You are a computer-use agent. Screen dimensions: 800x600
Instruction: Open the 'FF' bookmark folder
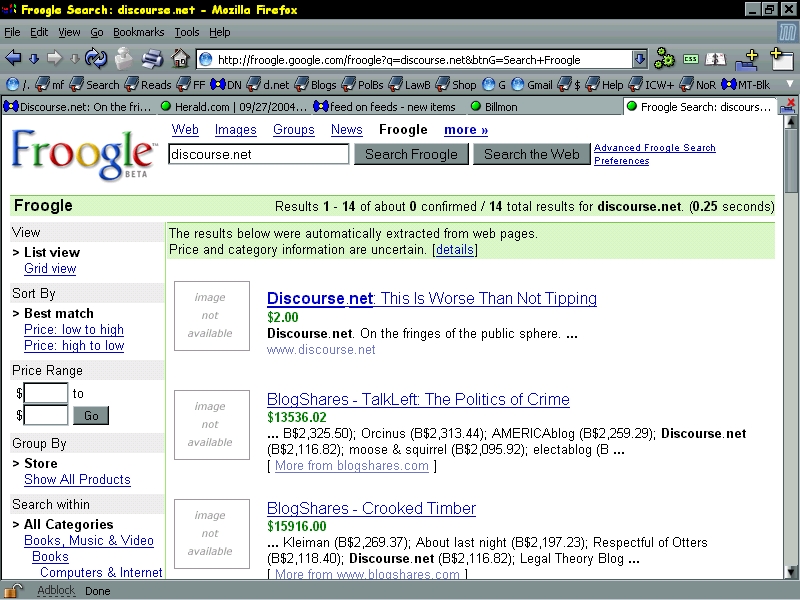[x=191, y=85]
